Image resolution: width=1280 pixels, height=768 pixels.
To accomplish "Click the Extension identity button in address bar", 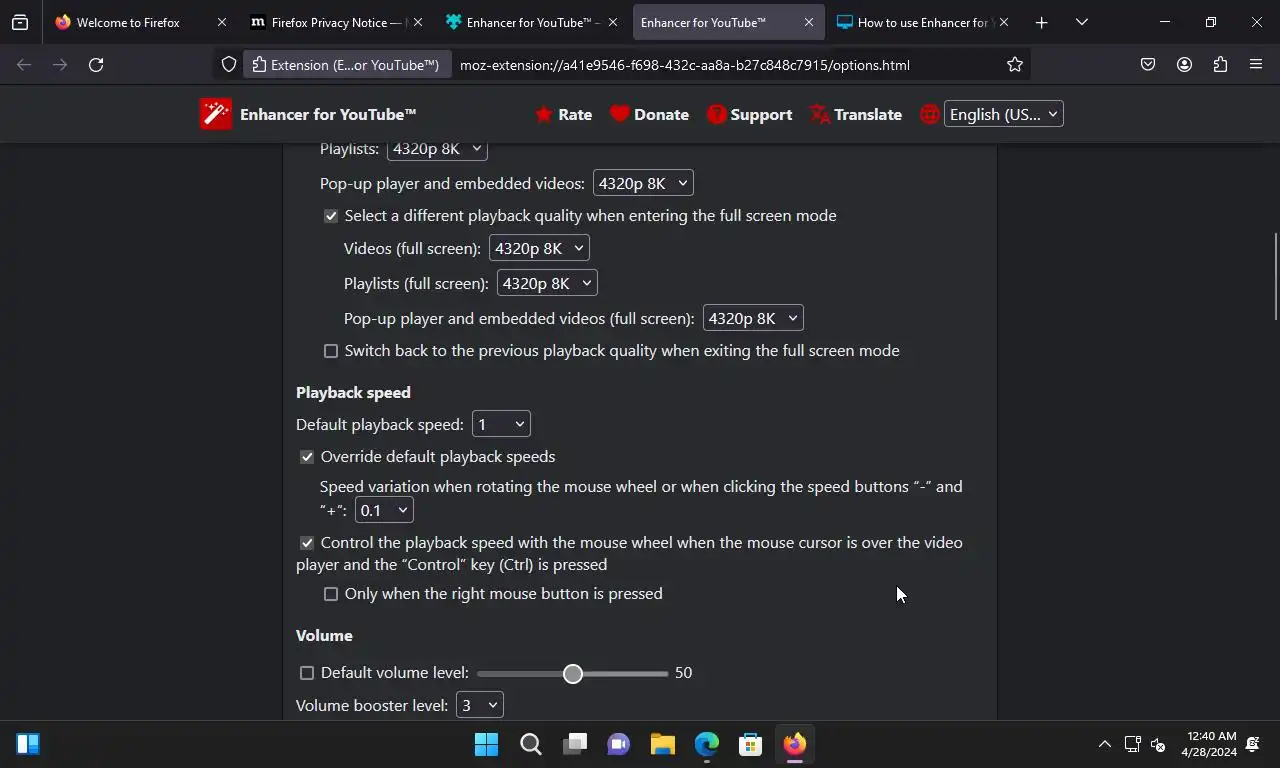I will 345,65.
